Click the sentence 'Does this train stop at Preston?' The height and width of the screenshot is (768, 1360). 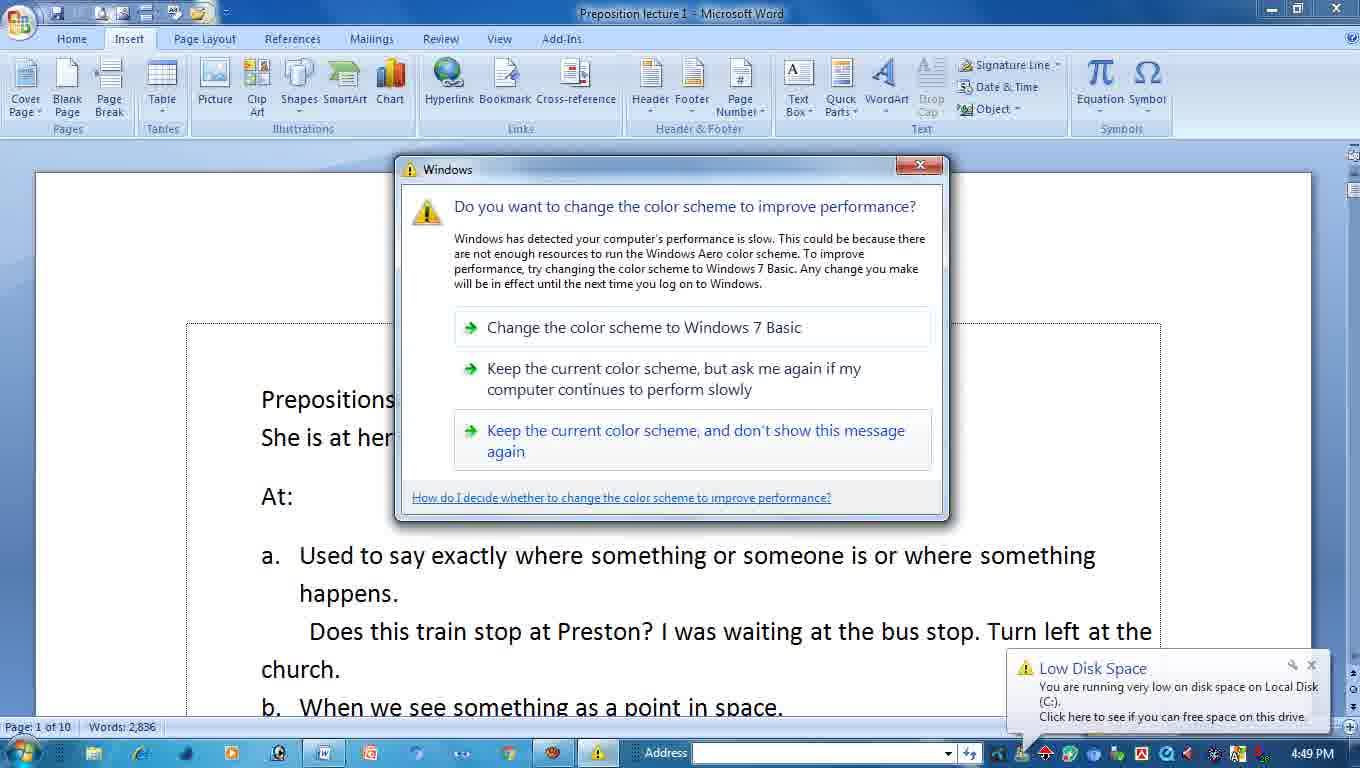pyautogui.click(x=481, y=632)
